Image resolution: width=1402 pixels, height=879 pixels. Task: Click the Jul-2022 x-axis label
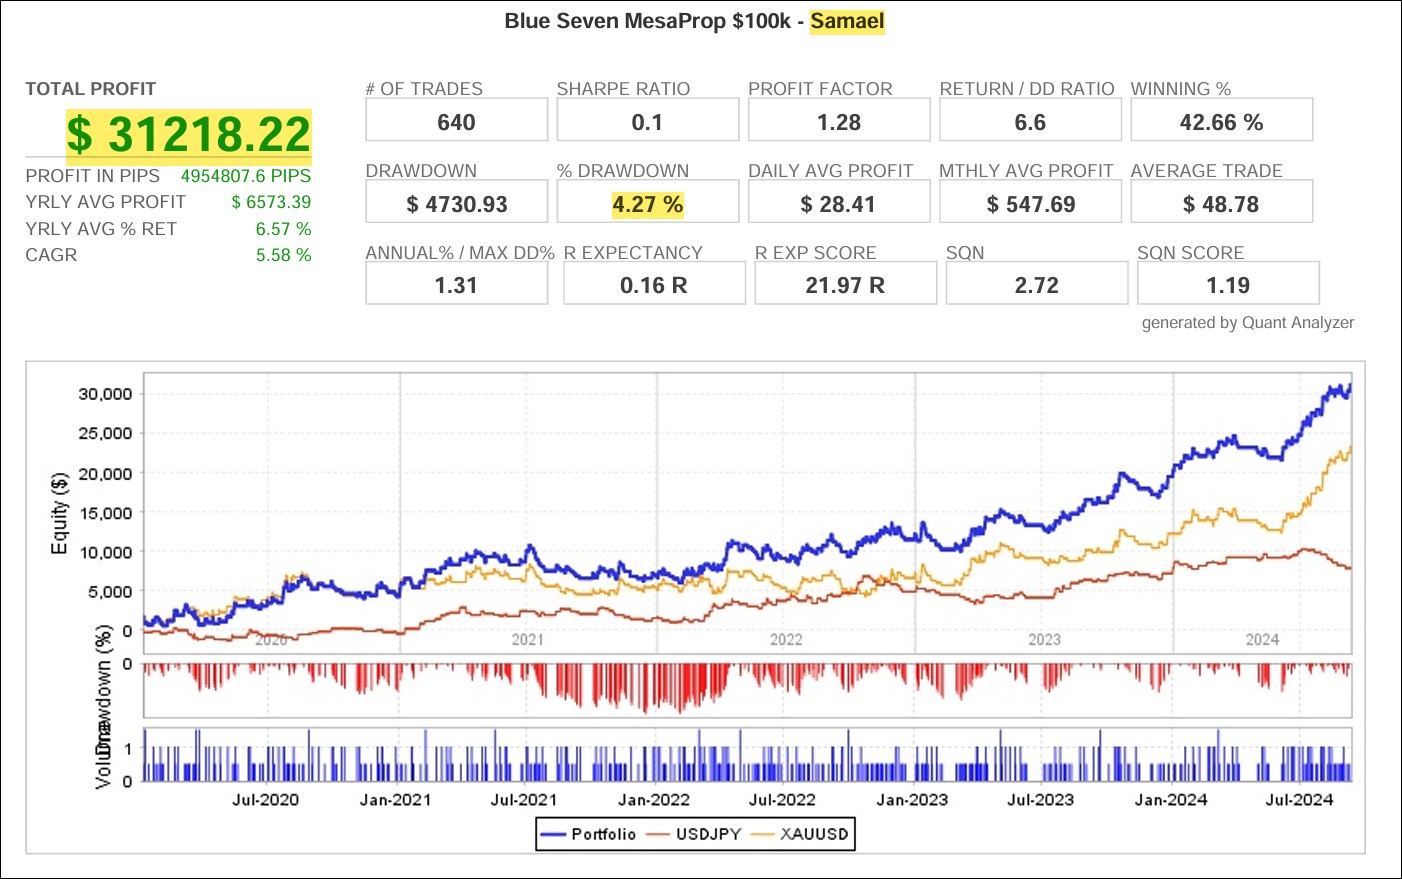pos(782,800)
